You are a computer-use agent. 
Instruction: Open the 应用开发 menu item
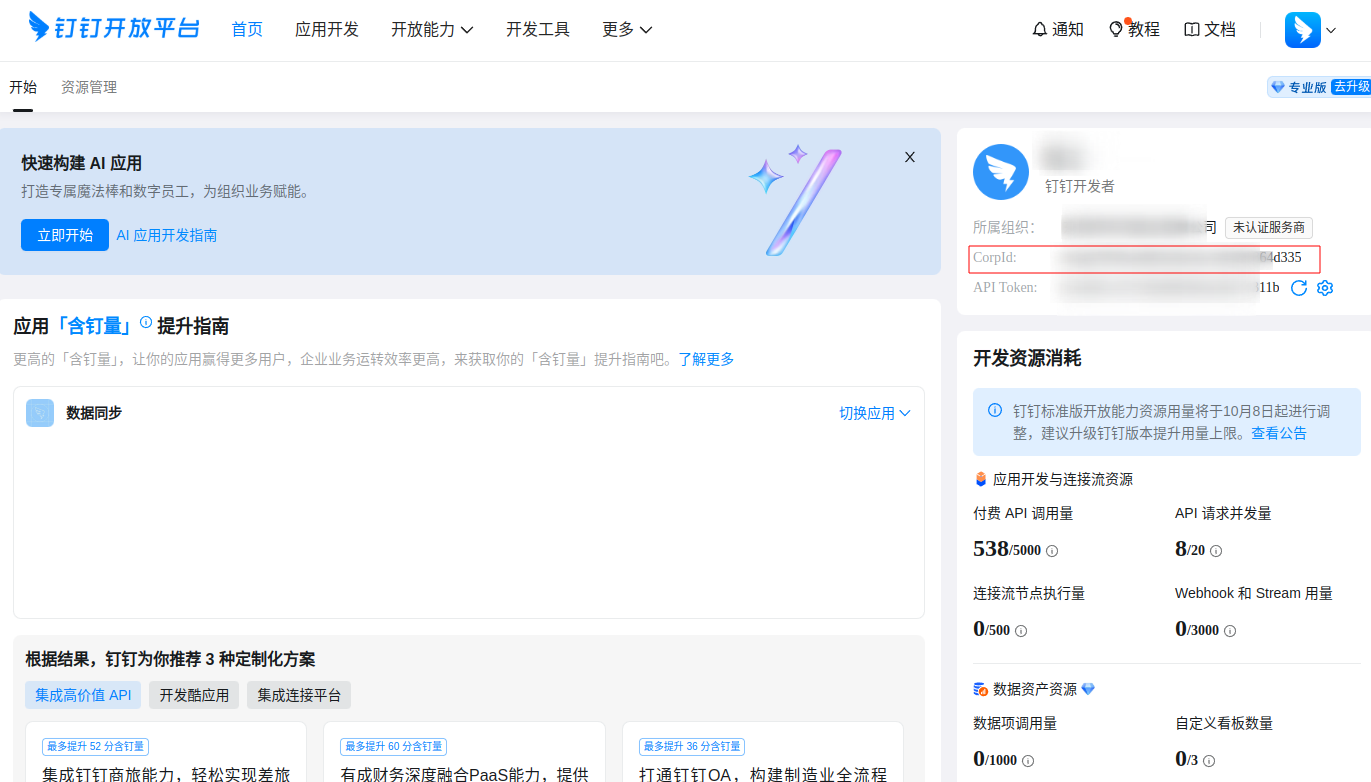(326, 29)
